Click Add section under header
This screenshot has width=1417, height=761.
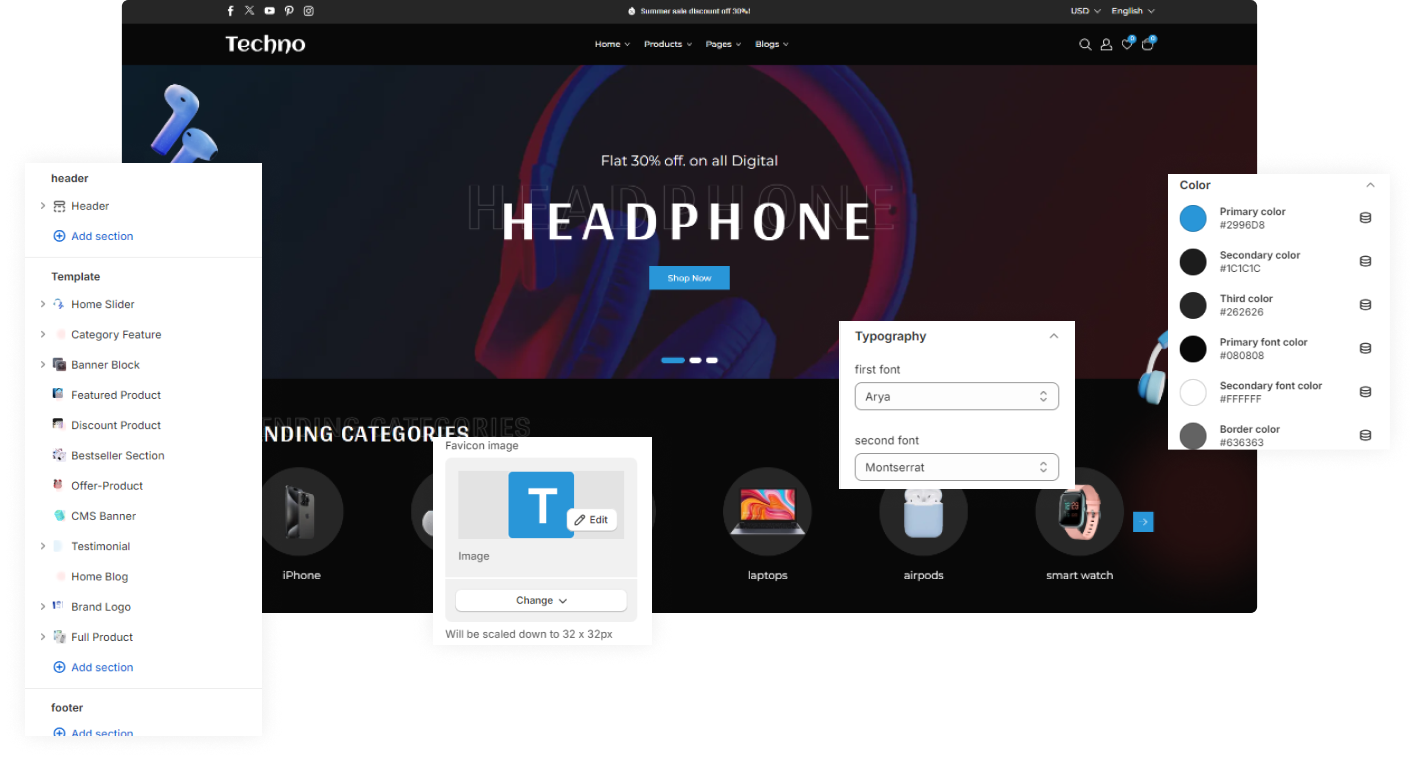click(93, 236)
